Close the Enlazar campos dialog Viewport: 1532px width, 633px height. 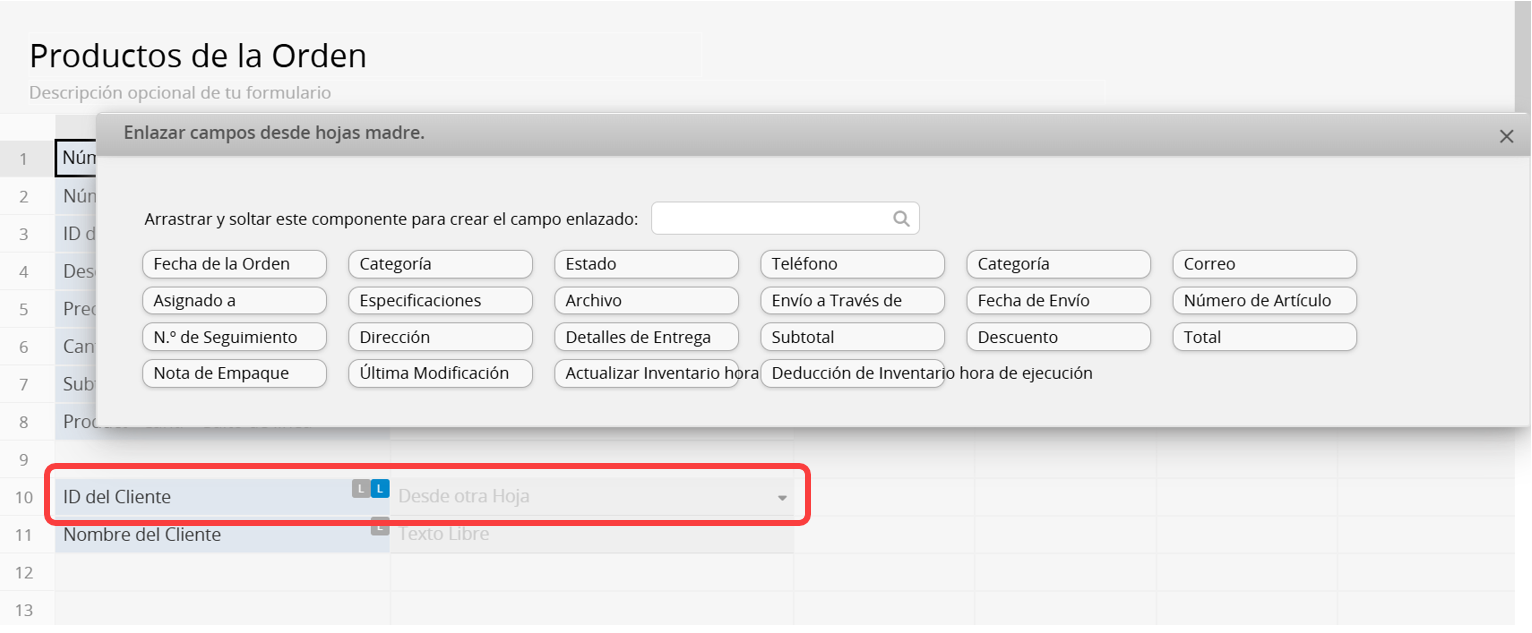pos(1506,137)
